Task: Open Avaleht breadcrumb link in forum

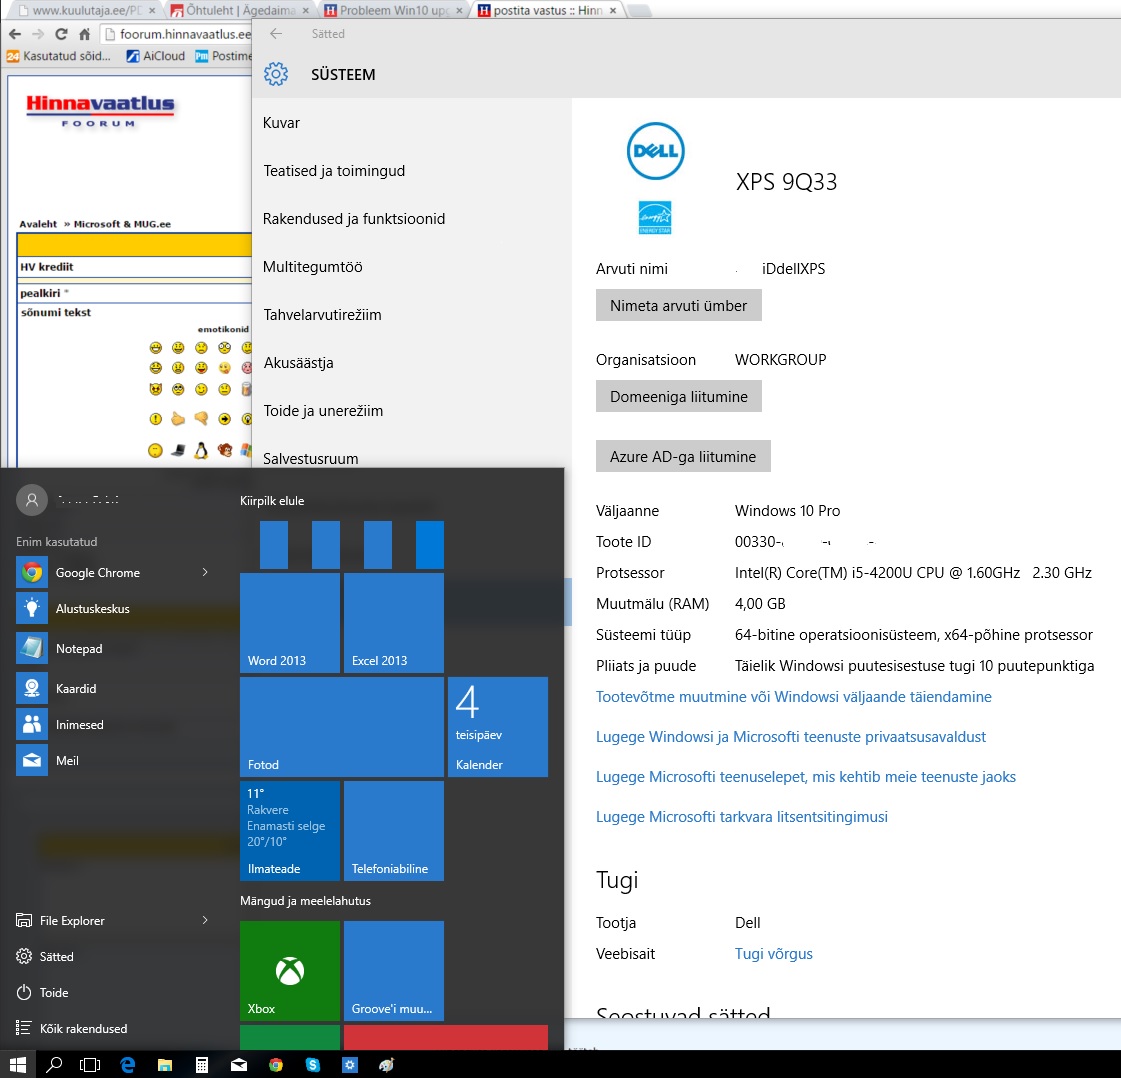Action: tap(38, 224)
